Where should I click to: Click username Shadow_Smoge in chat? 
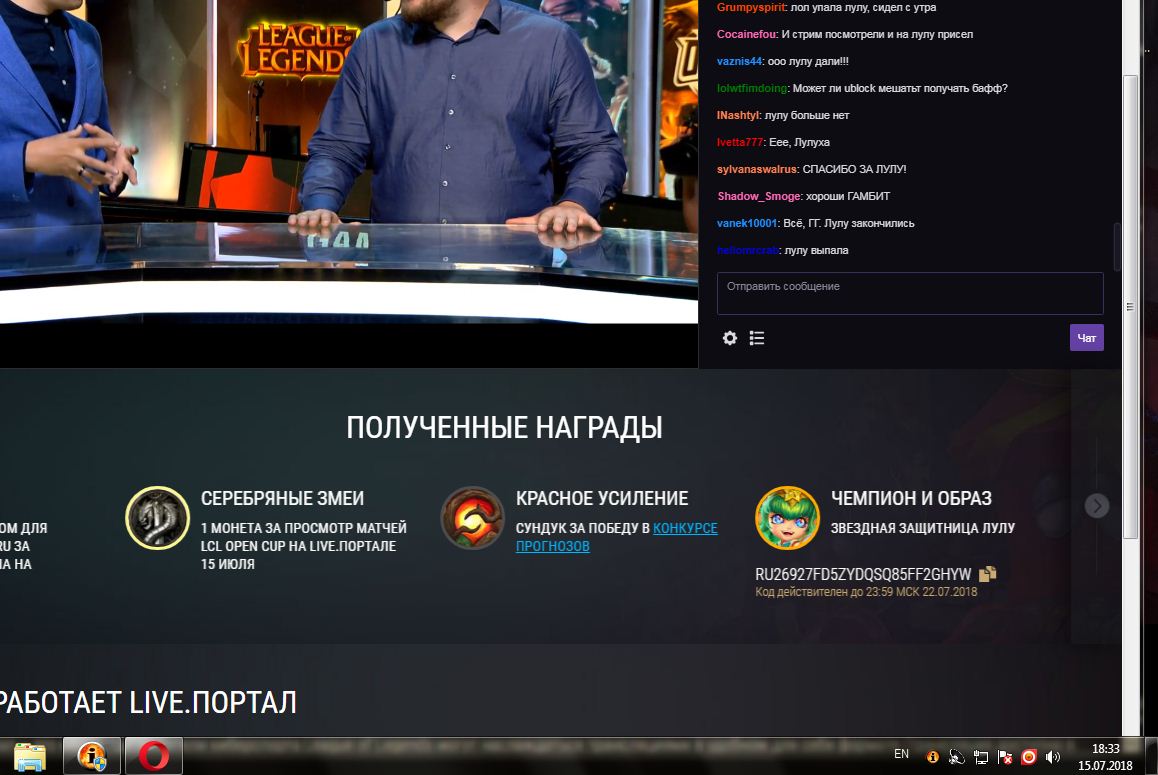click(758, 196)
